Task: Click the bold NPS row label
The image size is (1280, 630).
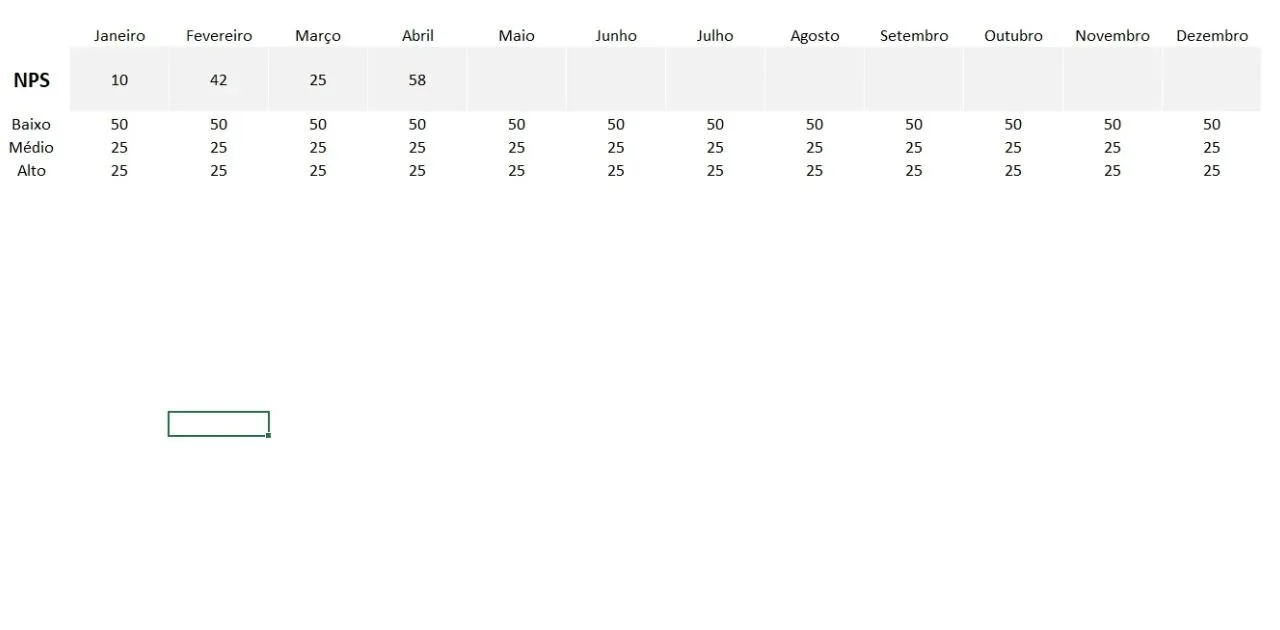Action: pyautogui.click(x=31, y=80)
